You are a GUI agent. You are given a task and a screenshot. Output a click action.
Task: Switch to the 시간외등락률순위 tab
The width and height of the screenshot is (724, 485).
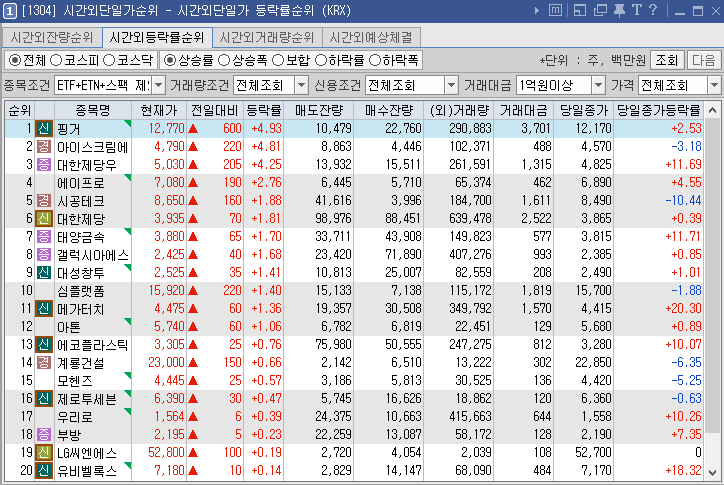click(x=157, y=37)
